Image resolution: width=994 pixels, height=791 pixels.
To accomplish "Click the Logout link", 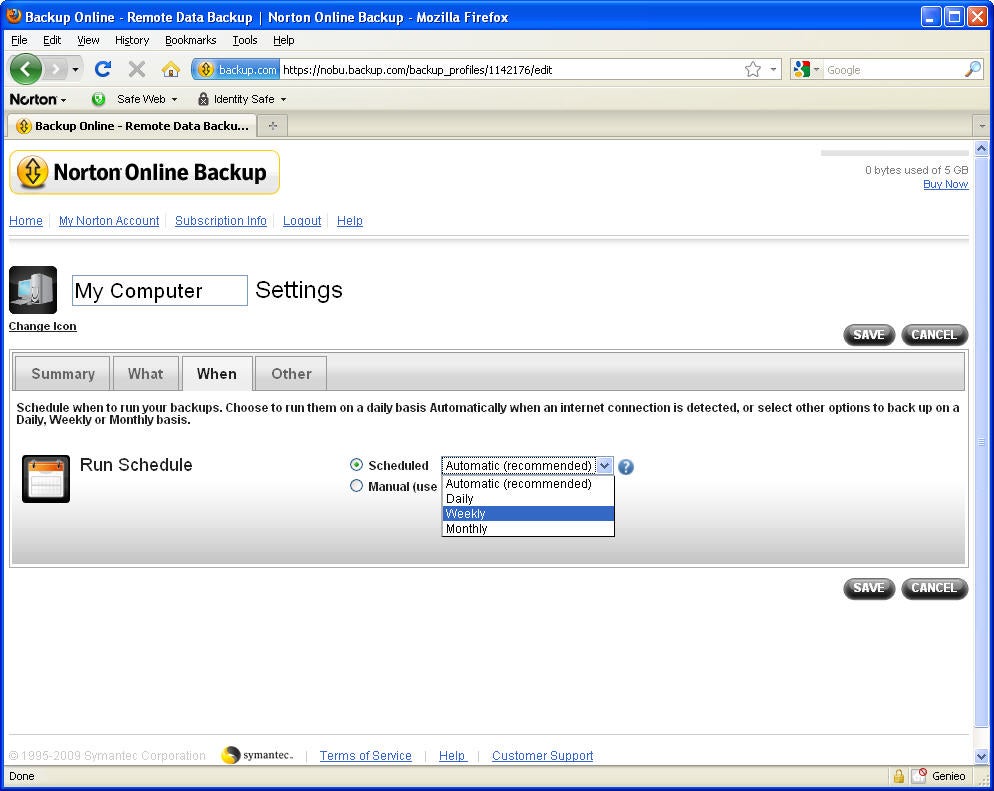I will coord(302,221).
